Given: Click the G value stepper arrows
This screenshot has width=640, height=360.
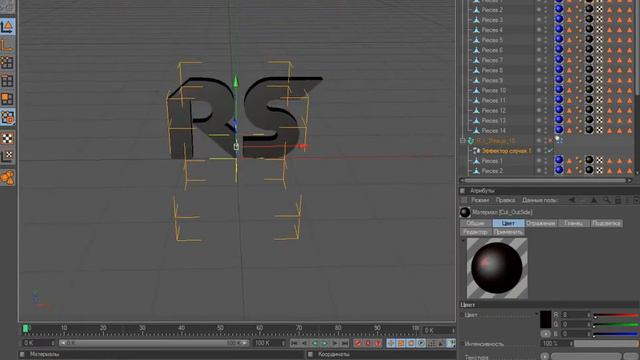Looking at the screenshot, I should [x=589, y=324].
